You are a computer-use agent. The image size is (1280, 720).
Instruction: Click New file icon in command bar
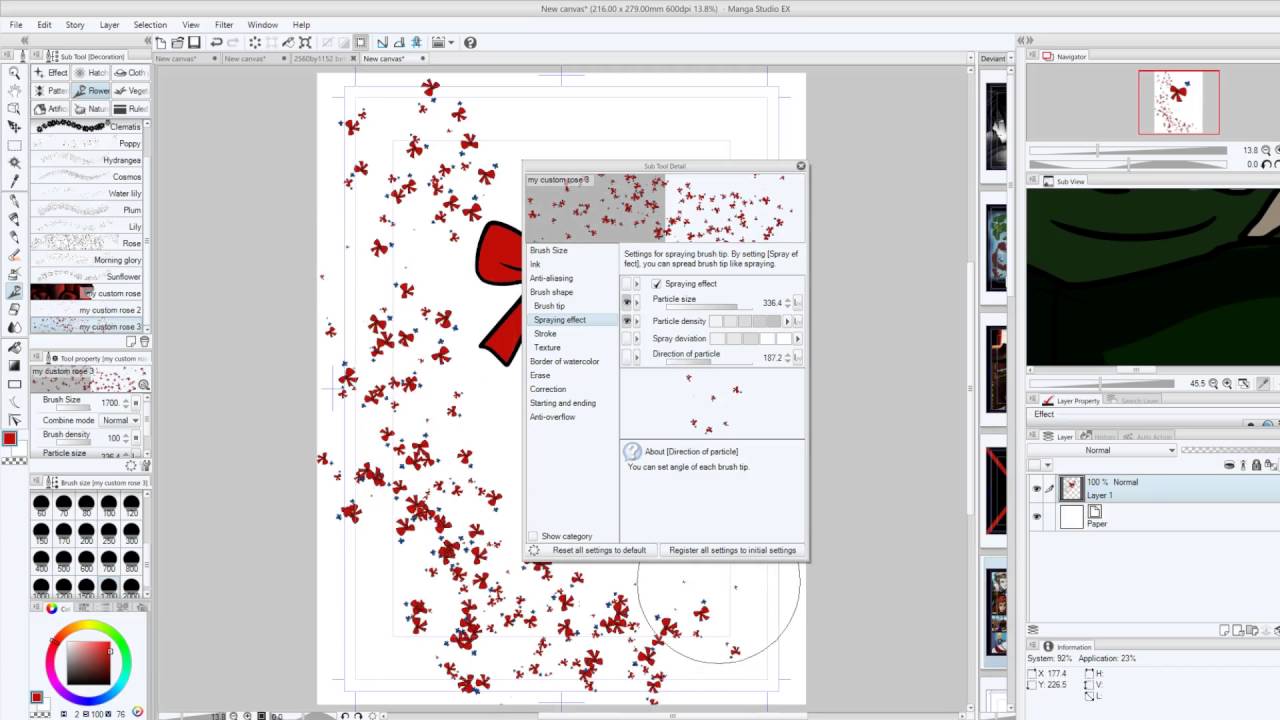(x=160, y=42)
